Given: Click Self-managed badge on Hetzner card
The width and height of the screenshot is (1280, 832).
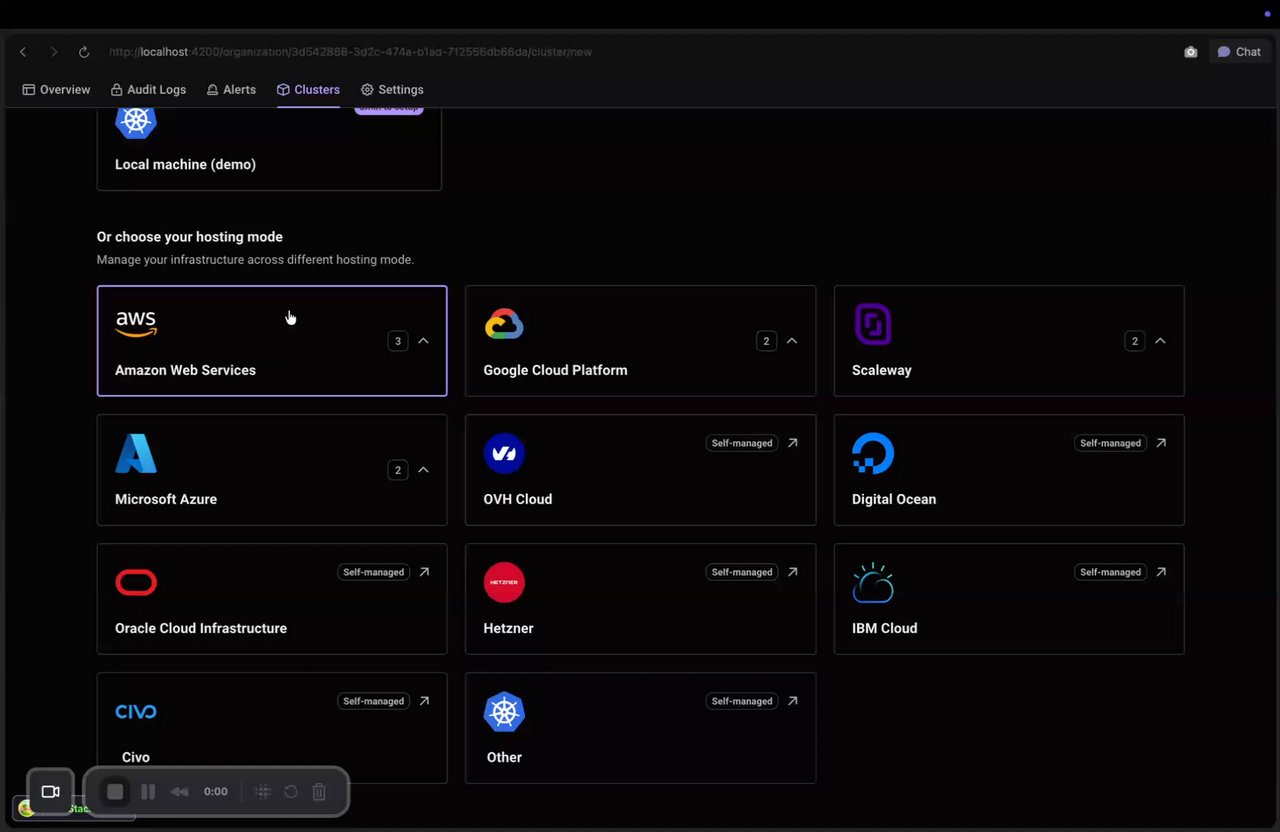Looking at the screenshot, I should click(x=742, y=572).
